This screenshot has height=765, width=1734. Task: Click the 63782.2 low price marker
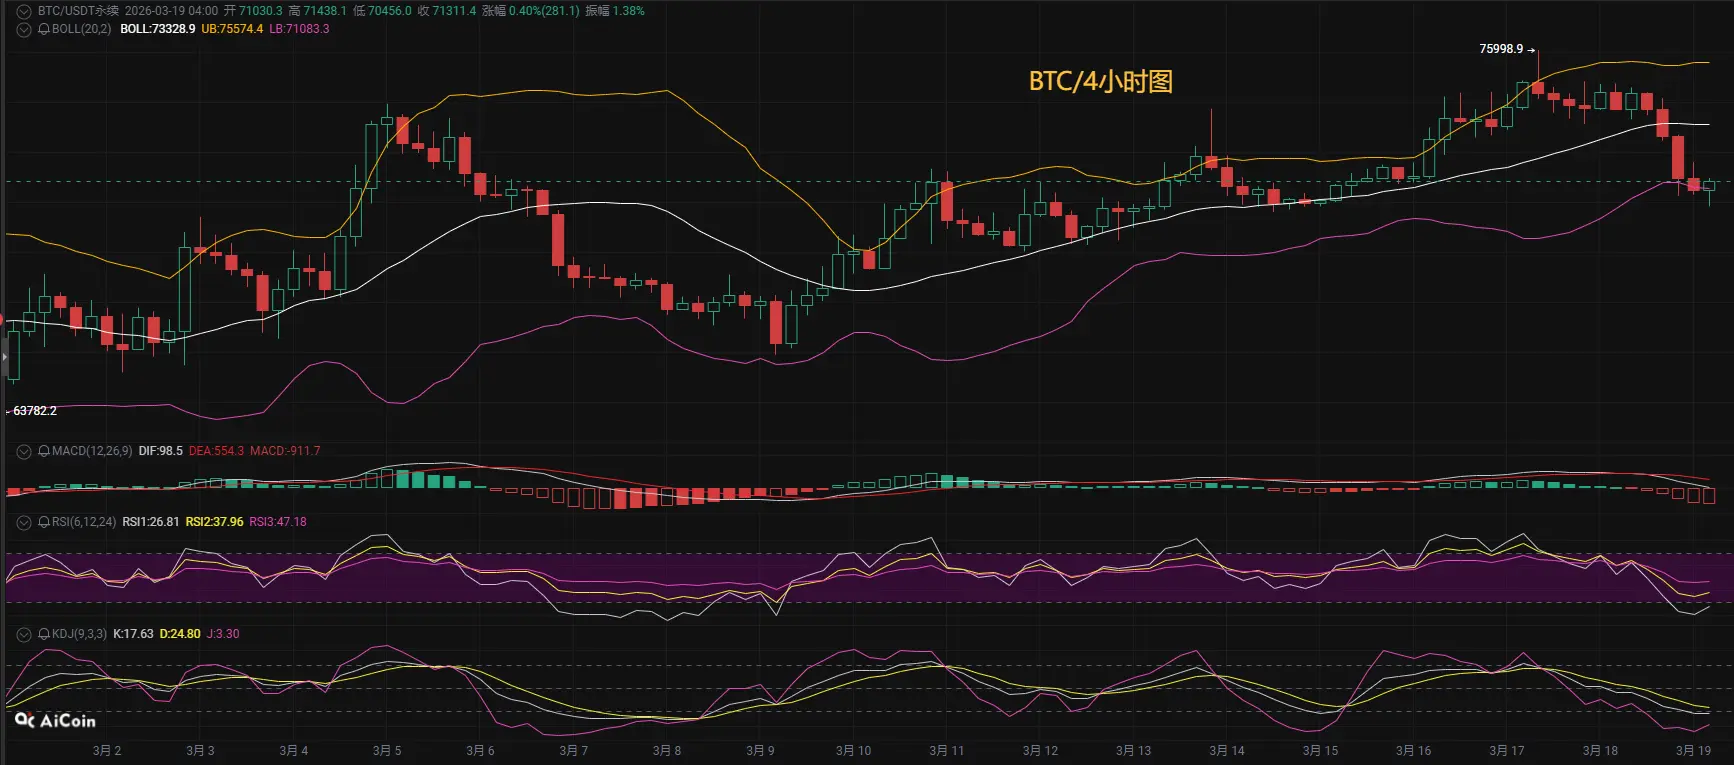[35, 411]
